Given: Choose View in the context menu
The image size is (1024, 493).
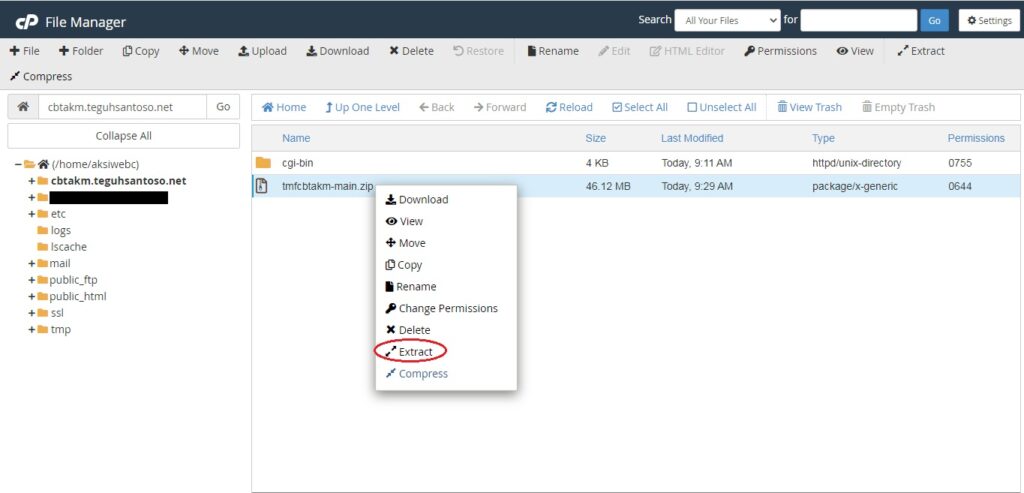Looking at the screenshot, I should pos(404,221).
